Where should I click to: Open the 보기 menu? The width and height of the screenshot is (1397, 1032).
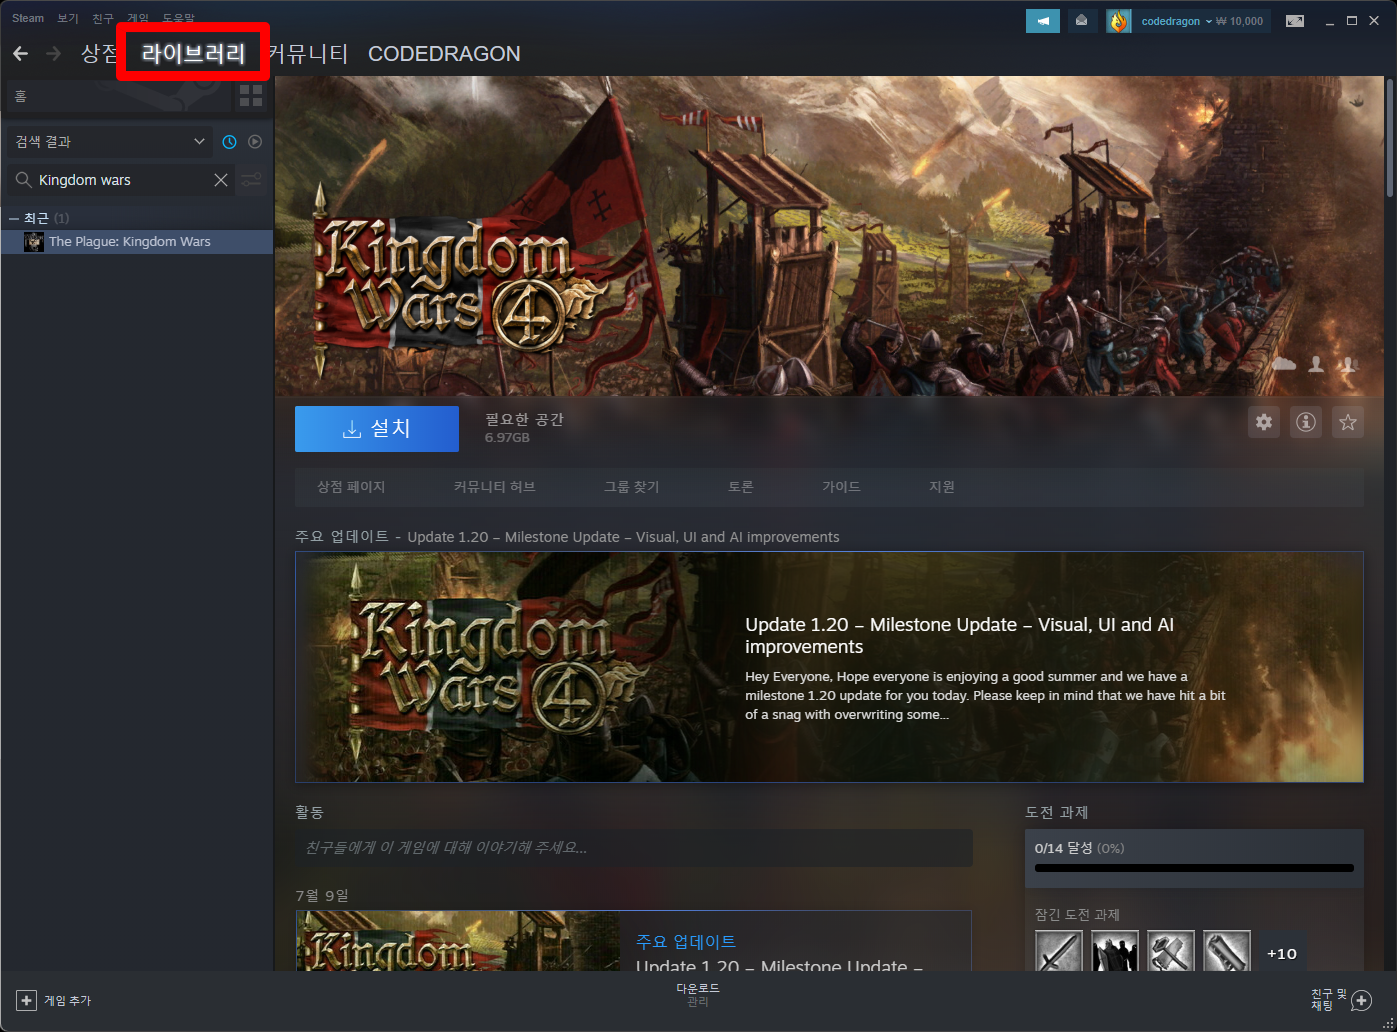click(x=67, y=18)
